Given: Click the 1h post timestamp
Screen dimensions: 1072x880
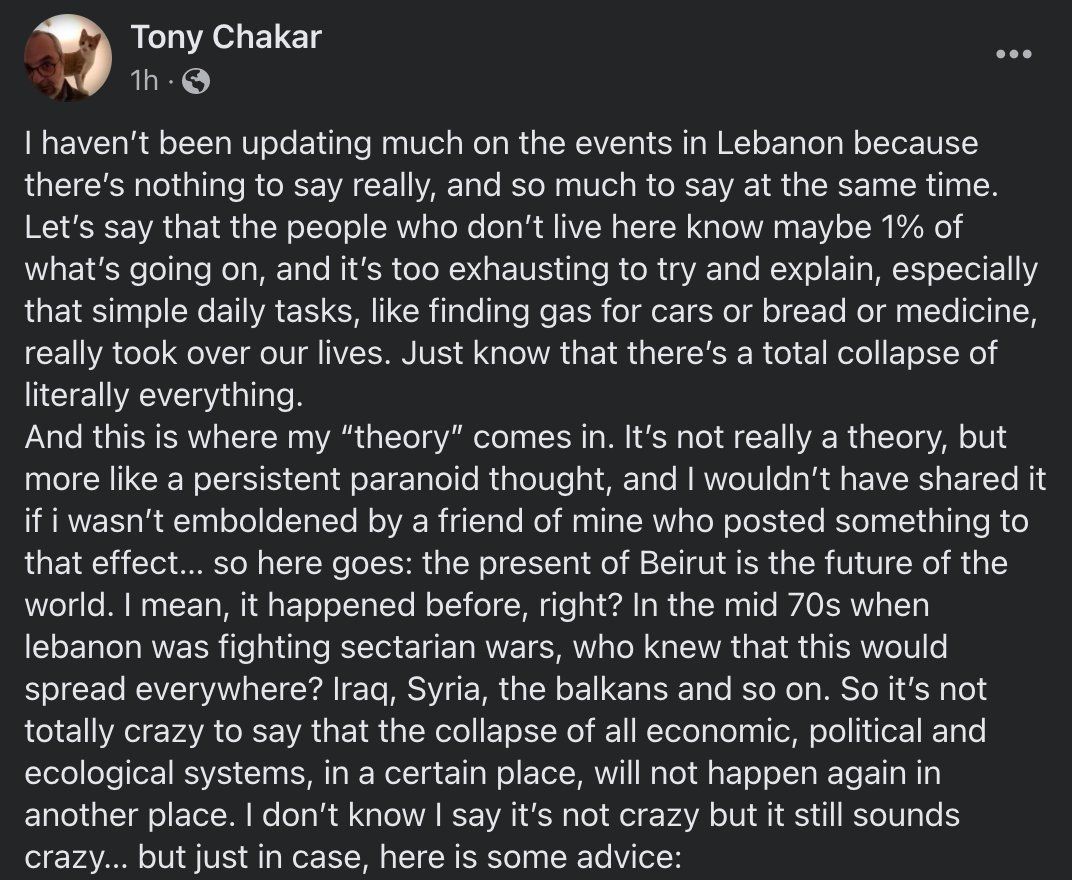Looking at the screenshot, I should [x=144, y=81].
